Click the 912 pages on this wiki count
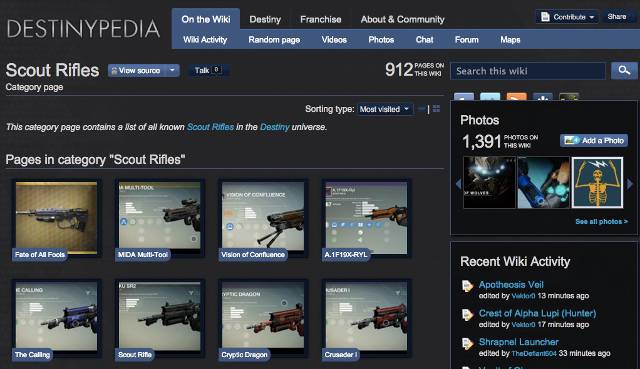The width and height of the screenshot is (640, 369). tap(414, 70)
